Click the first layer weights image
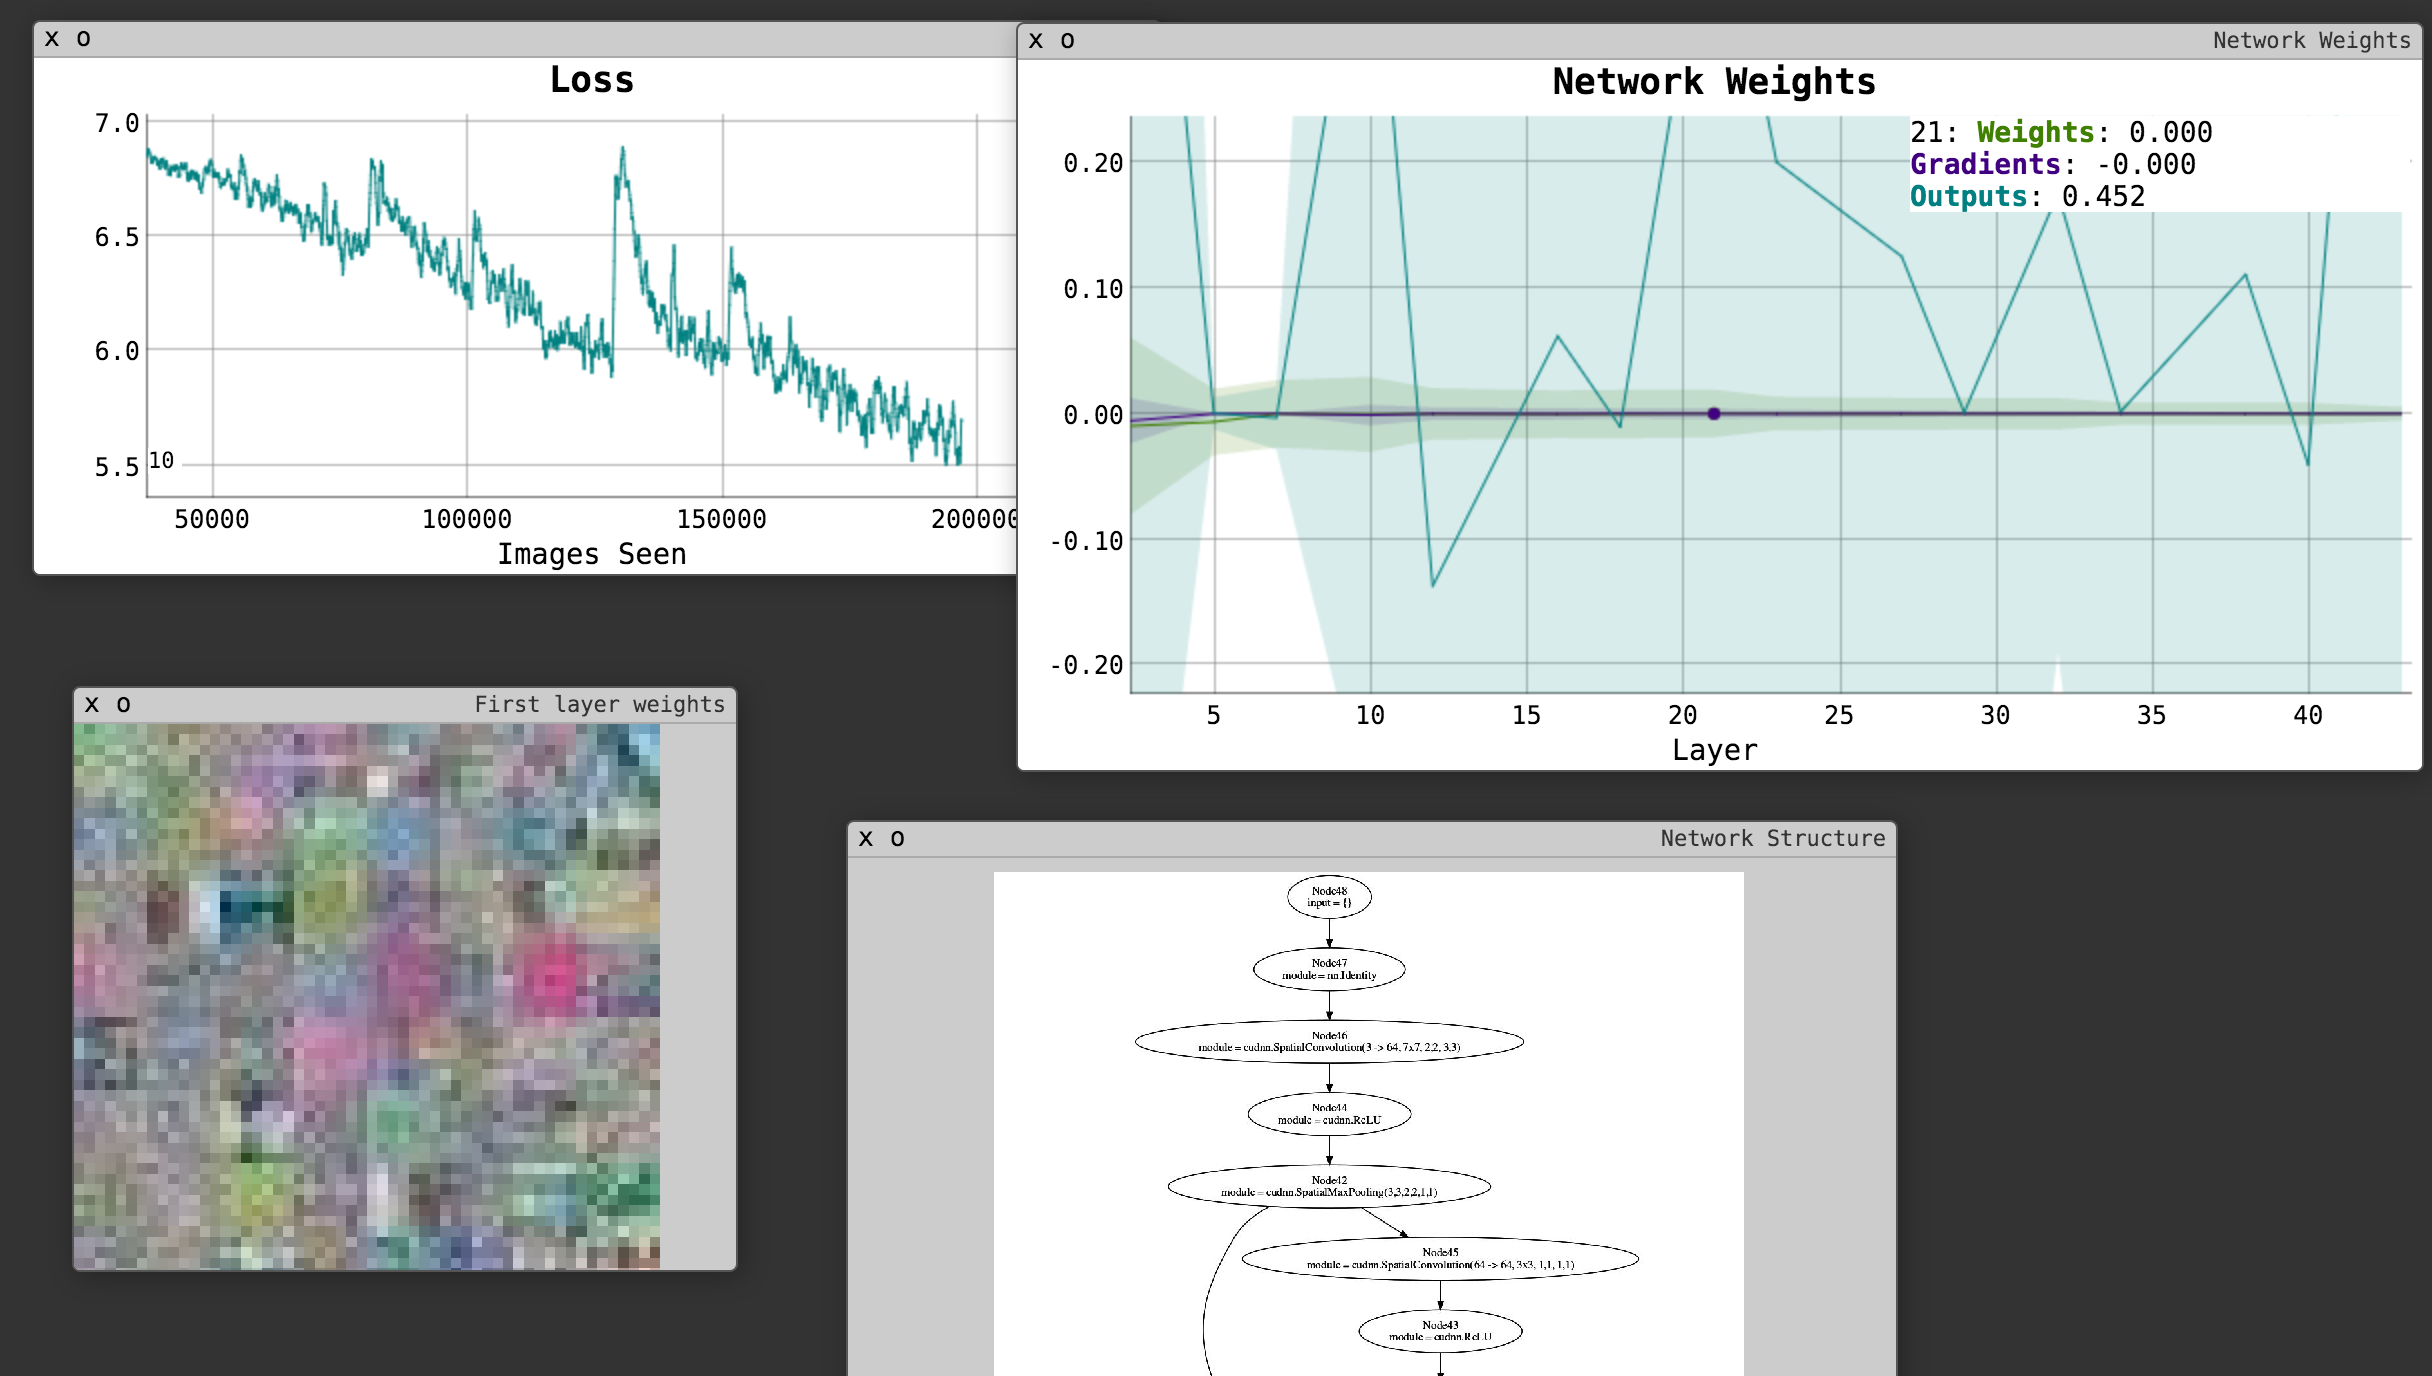 367,997
